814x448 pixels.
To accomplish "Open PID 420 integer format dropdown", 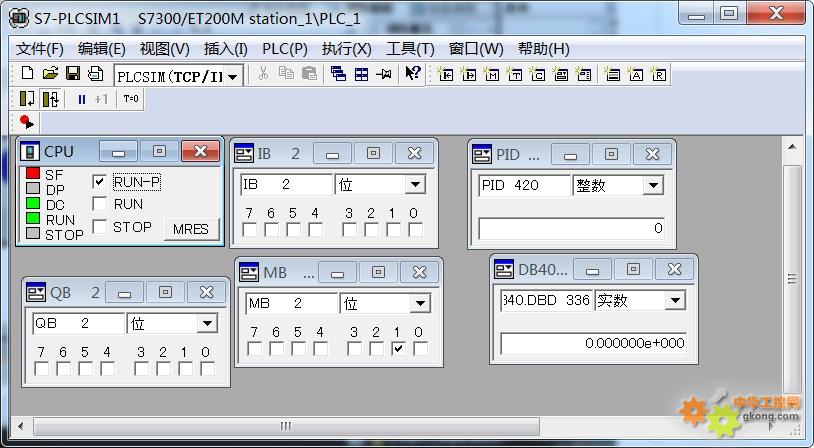I will tap(653, 185).
